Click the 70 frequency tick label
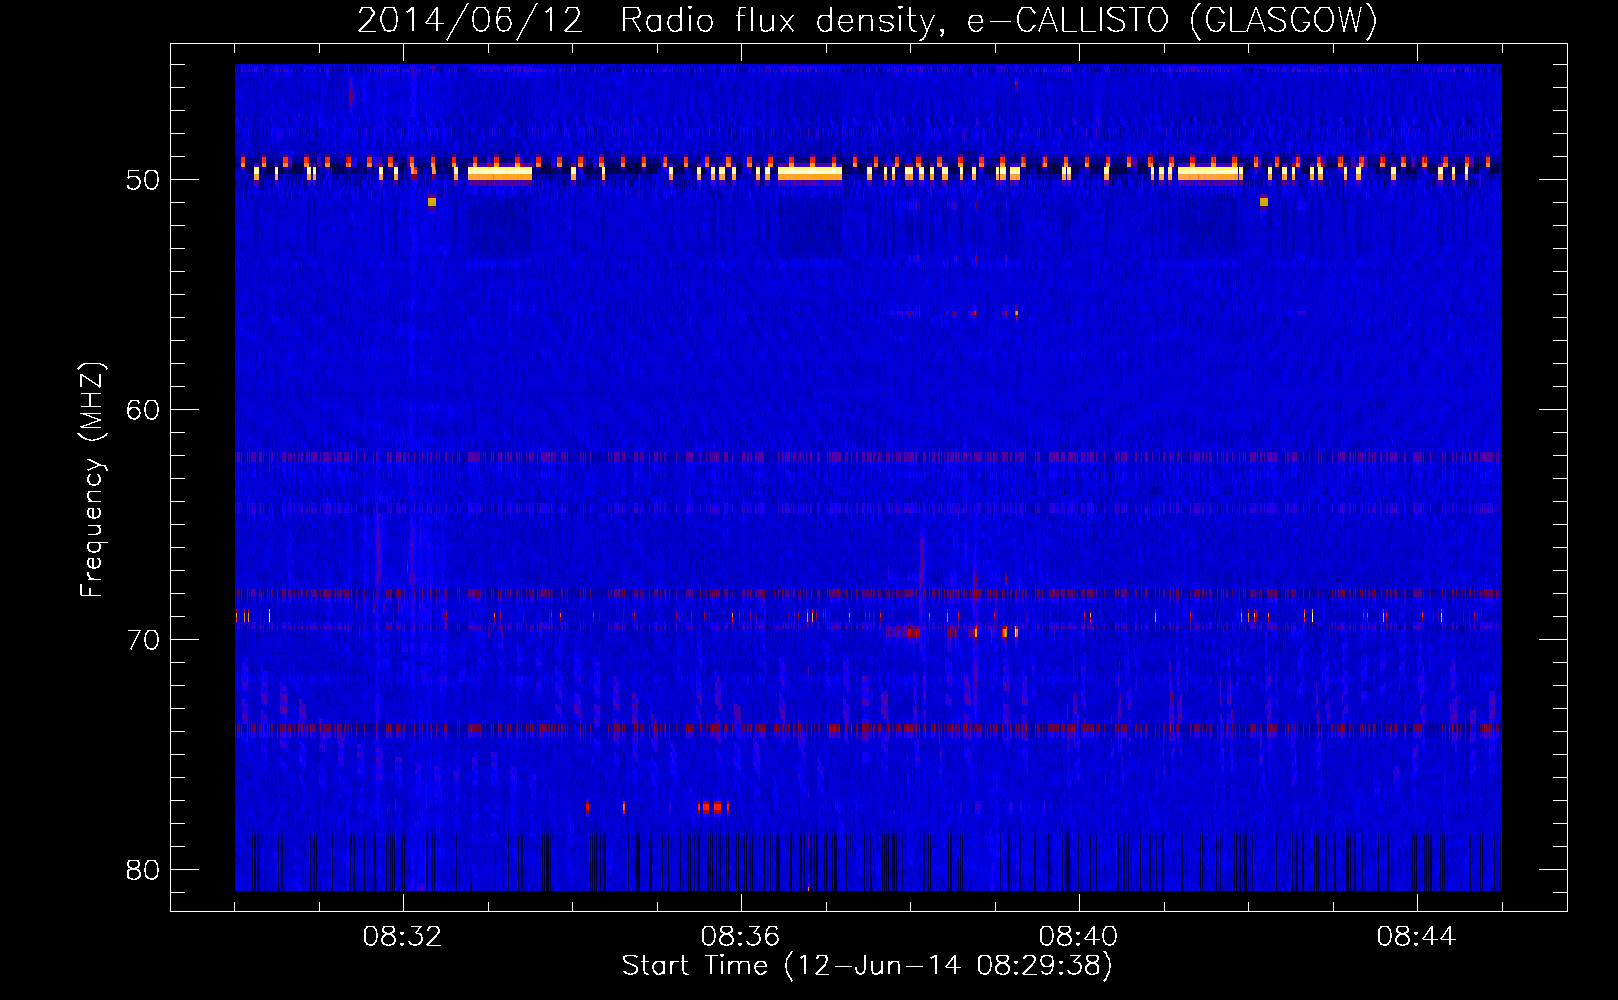 143,640
